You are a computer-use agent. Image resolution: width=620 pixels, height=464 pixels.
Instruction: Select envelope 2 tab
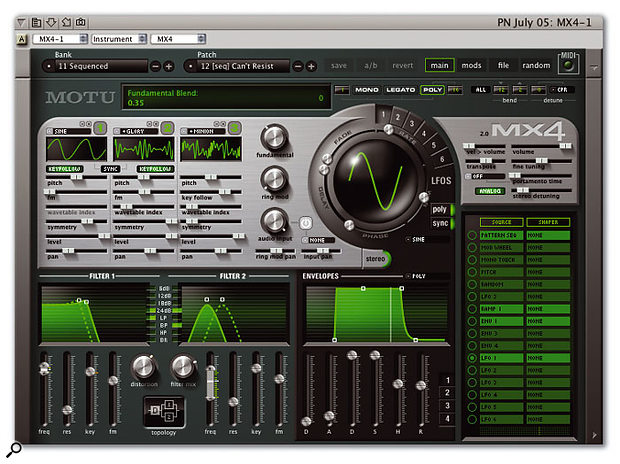pyautogui.click(x=447, y=393)
